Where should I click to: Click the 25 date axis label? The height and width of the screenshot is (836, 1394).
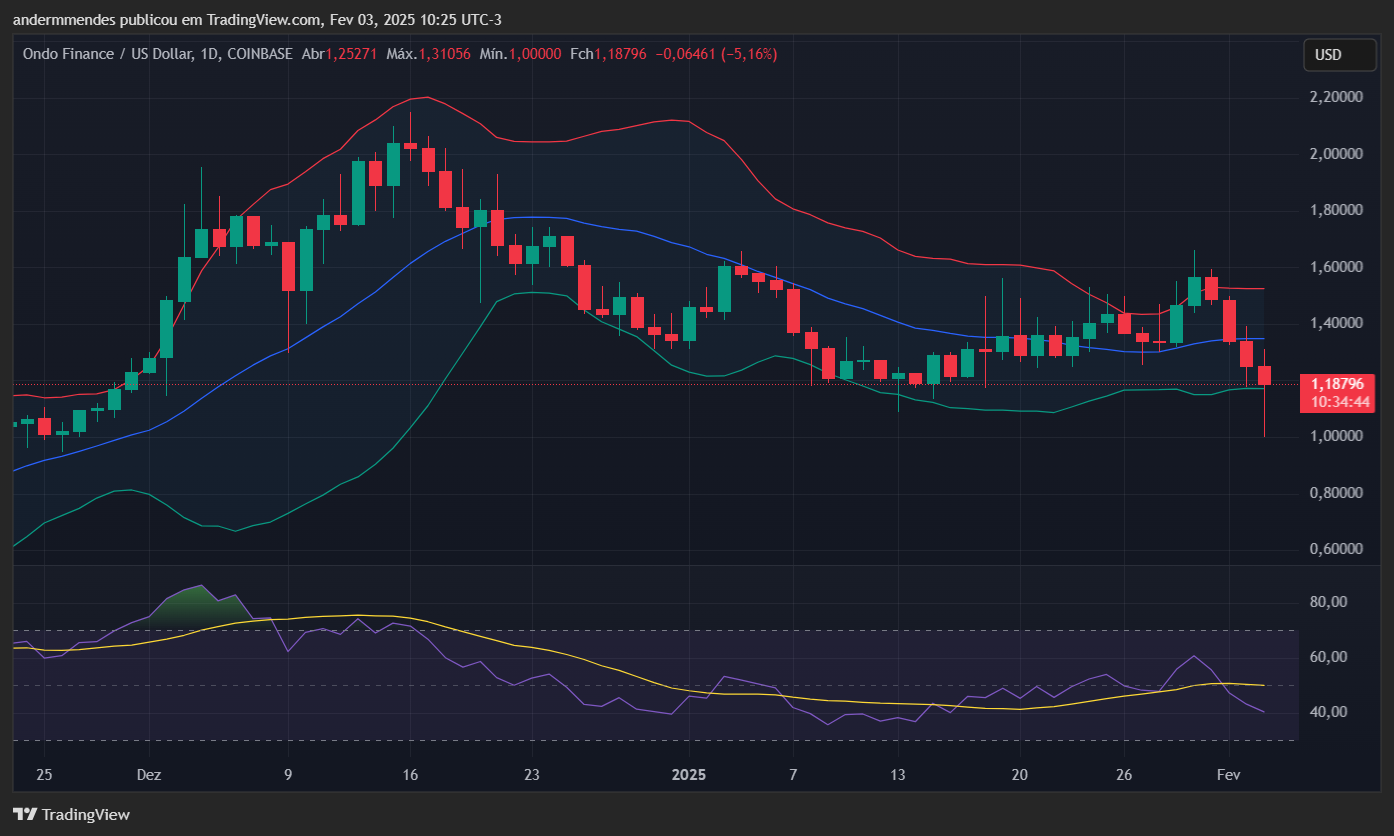[43, 775]
